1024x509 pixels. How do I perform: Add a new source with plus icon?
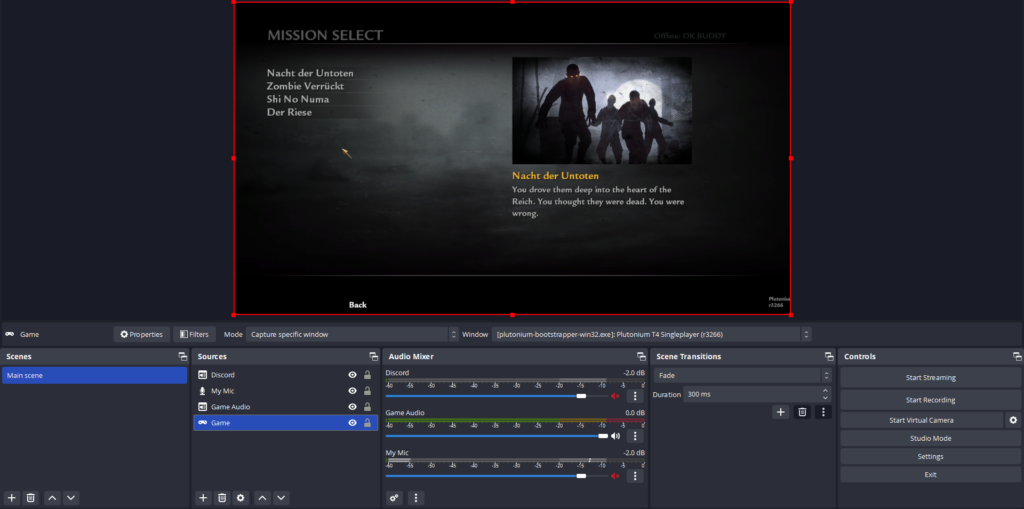pyautogui.click(x=203, y=498)
